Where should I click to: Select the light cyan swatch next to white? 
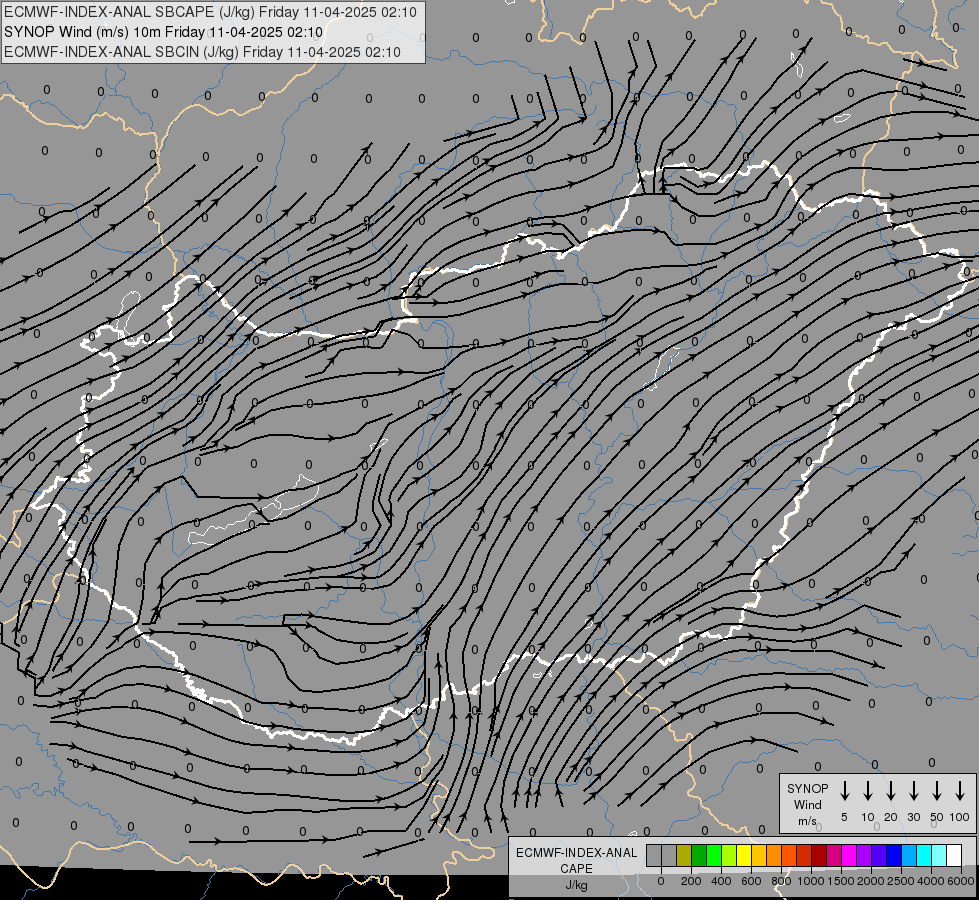(x=939, y=855)
